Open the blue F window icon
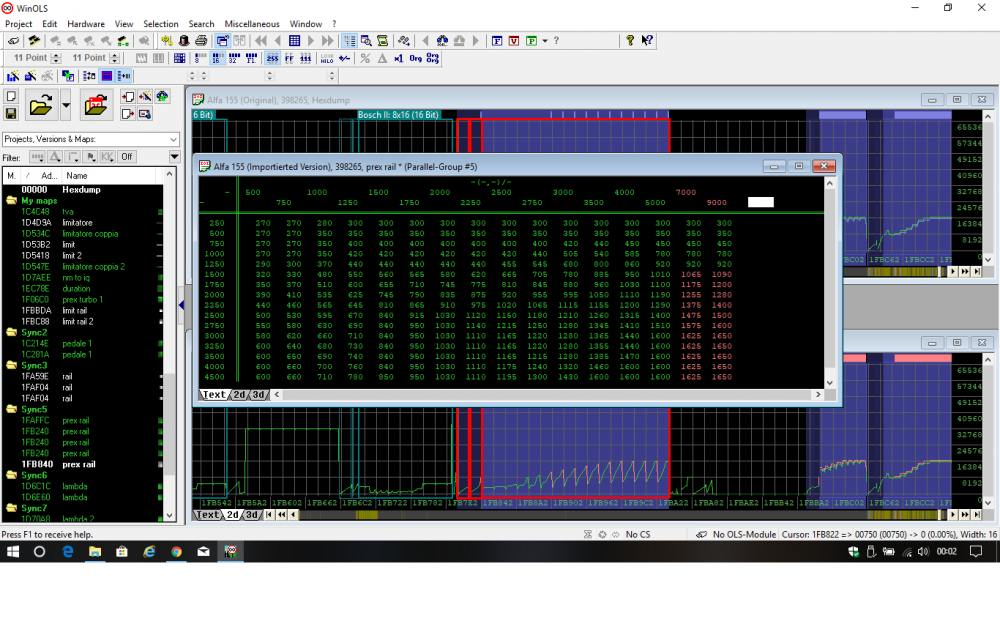This screenshot has height=624, width=1000. [x=497, y=41]
